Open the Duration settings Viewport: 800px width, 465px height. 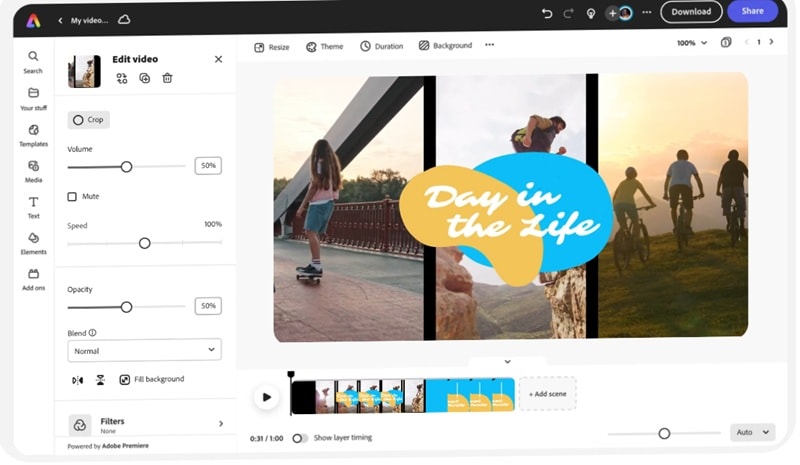coord(381,46)
